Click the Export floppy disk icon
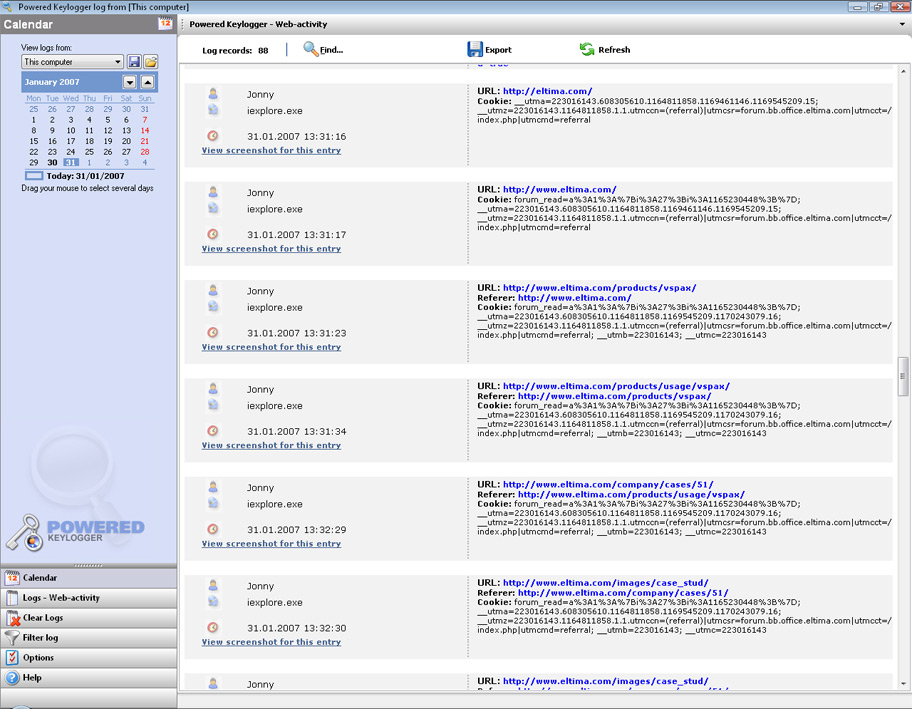The height and width of the screenshot is (709, 912). pos(475,49)
